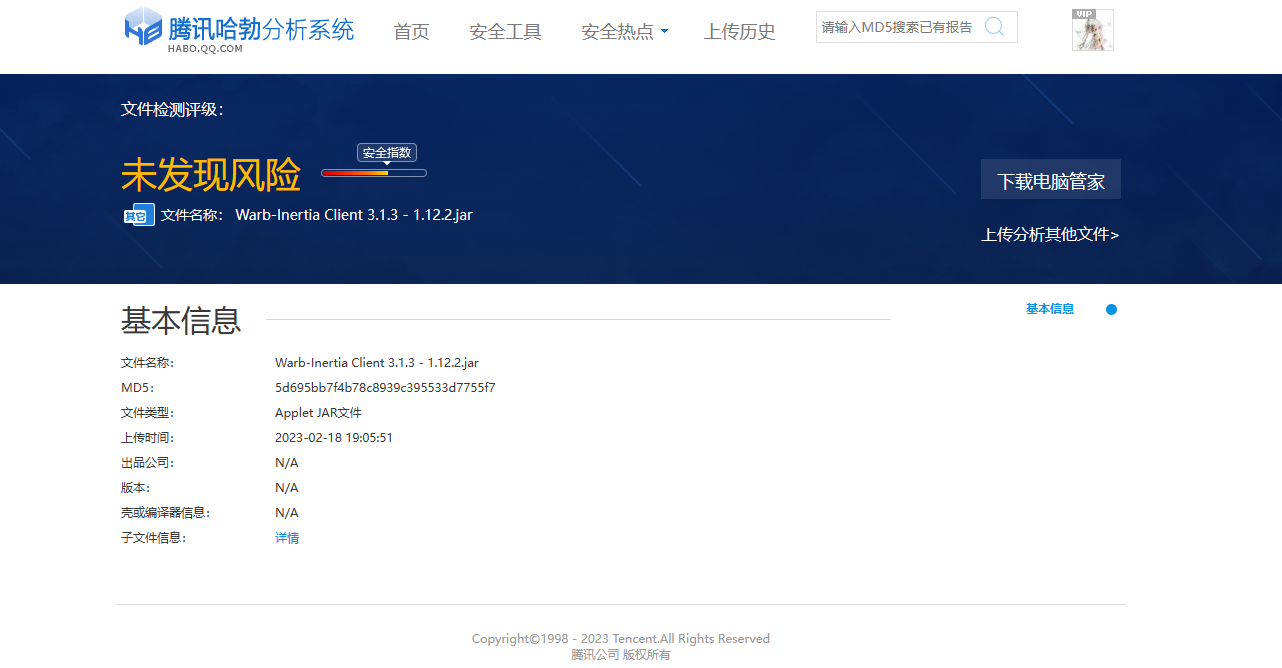This screenshot has width=1282, height=668.
Task: Click the 下载电脑管家 button
Action: pos(1051,180)
